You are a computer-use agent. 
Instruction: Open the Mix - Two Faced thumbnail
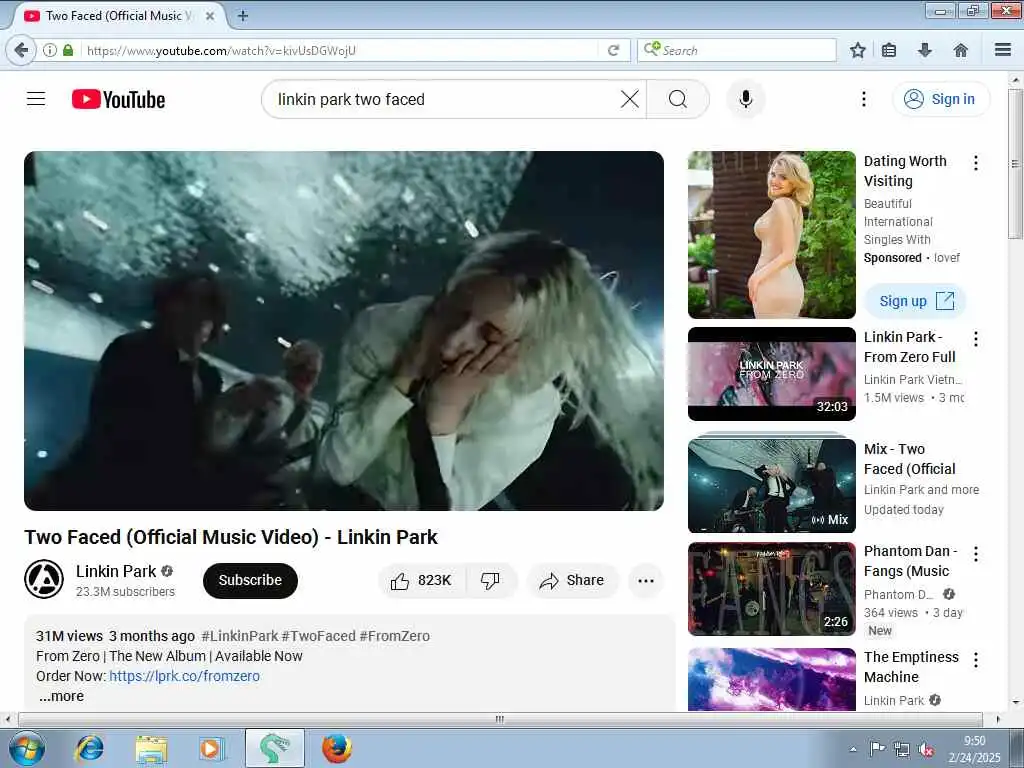point(771,485)
